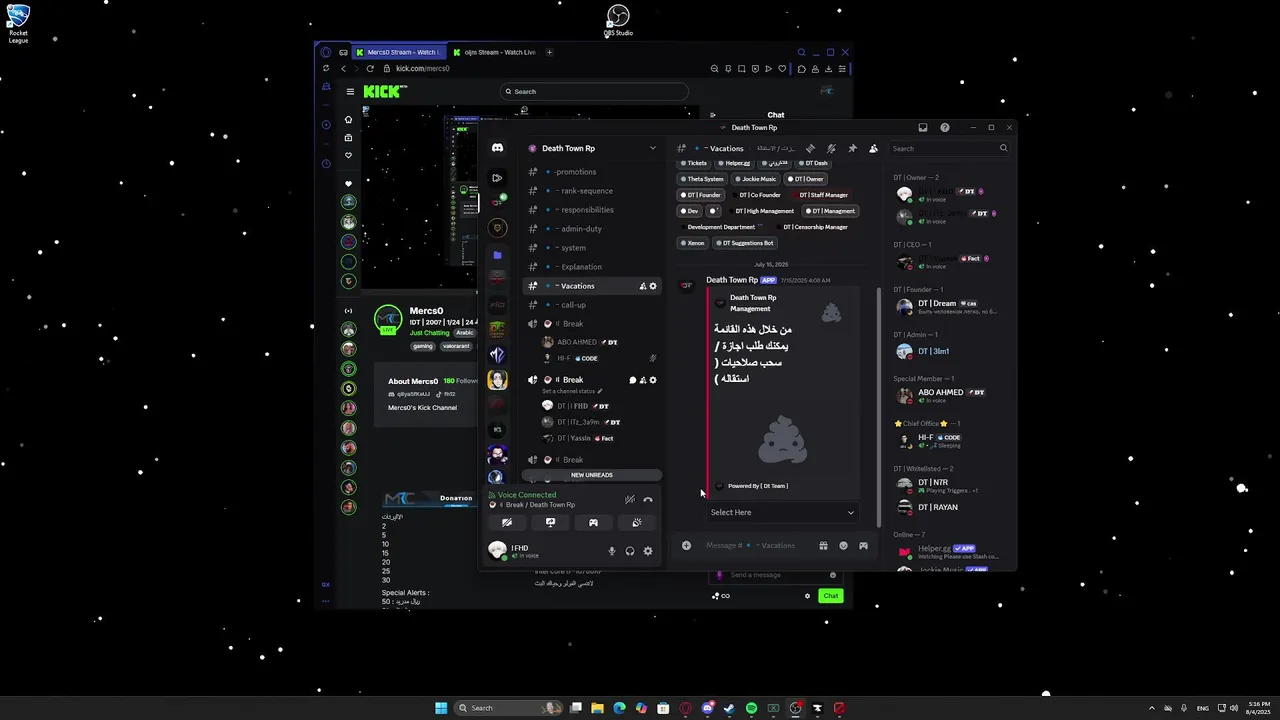Open new browser tab with plus
The image size is (1280, 720).
(549, 52)
